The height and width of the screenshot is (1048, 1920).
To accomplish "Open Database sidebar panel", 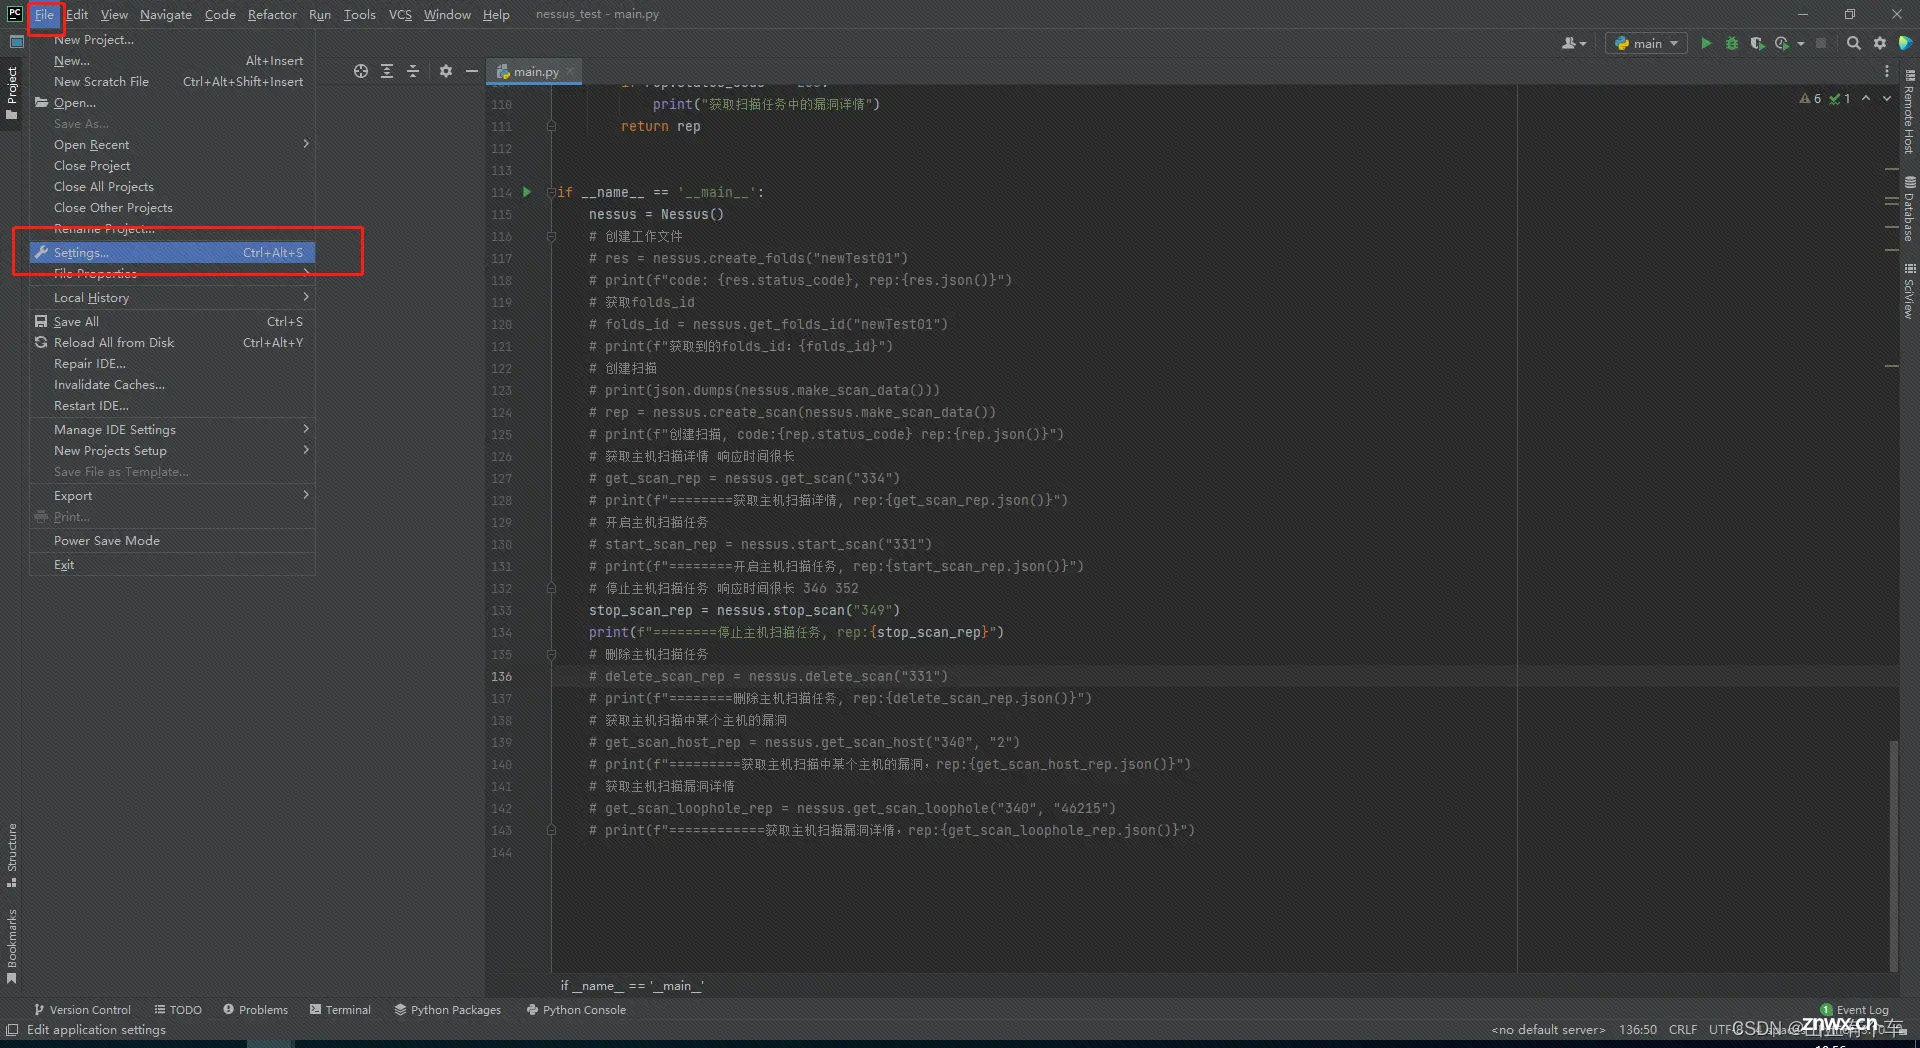I will pos(1909,210).
